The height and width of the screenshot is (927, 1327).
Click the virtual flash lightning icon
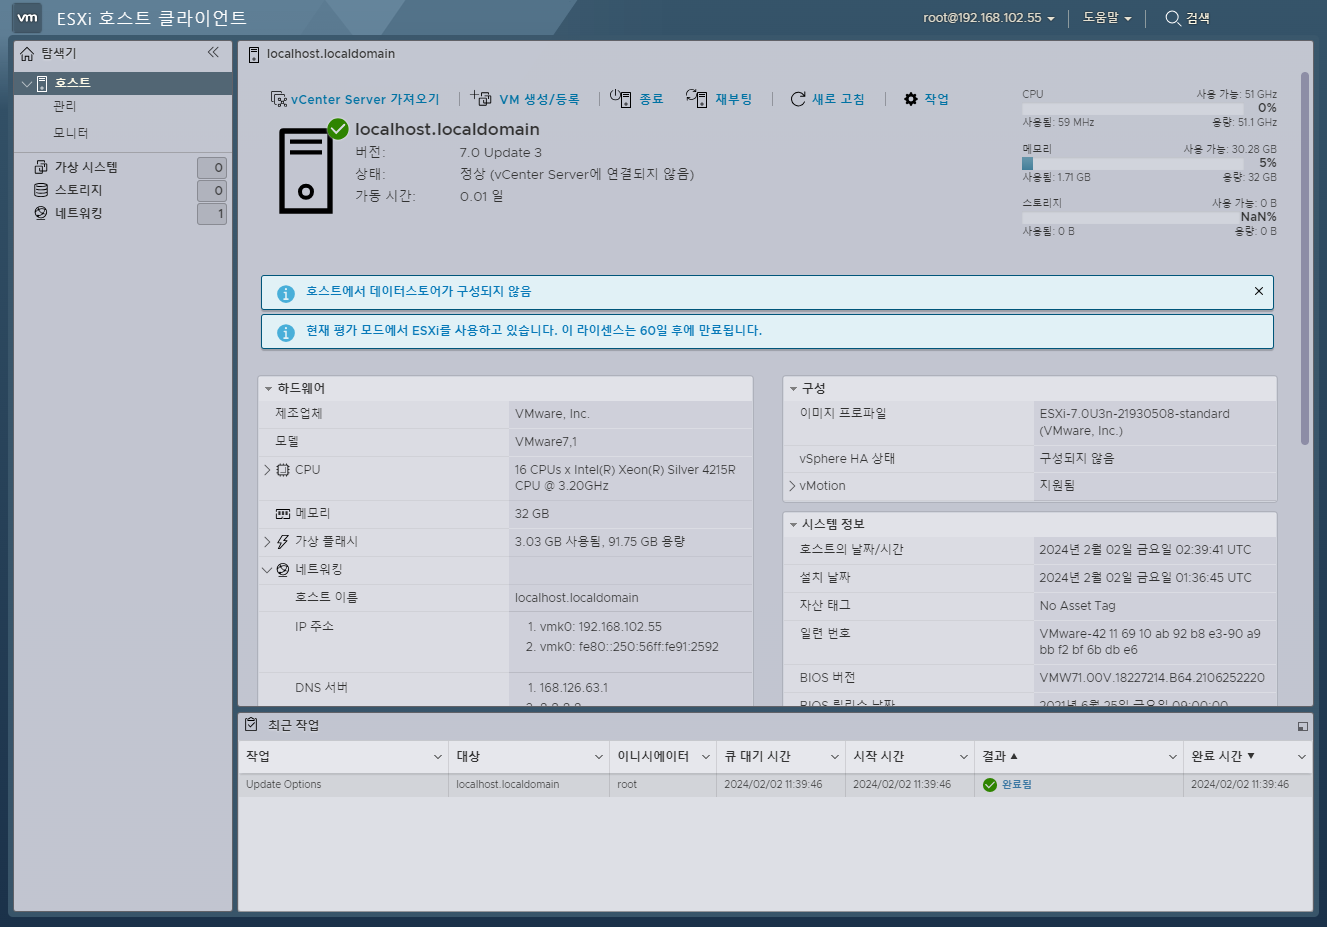pyautogui.click(x=283, y=542)
